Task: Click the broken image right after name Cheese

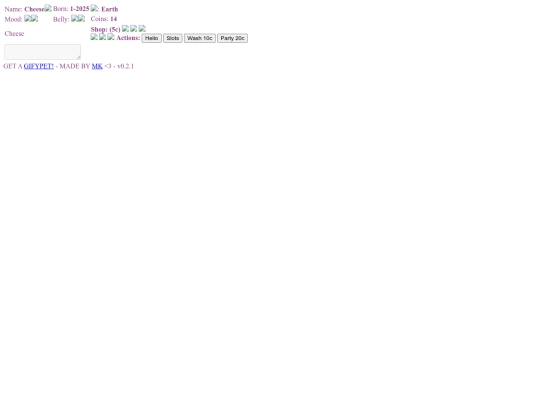Action: (48, 8)
